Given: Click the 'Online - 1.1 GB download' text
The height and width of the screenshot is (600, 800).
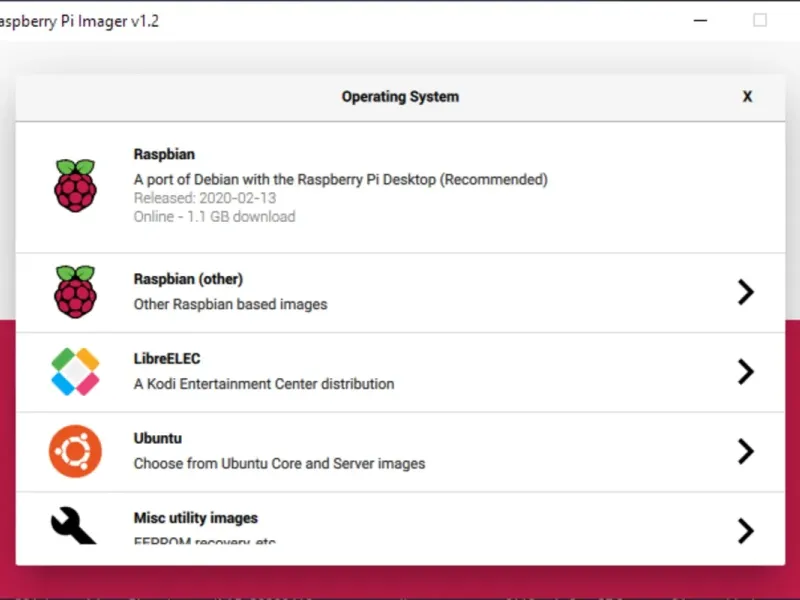Looking at the screenshot, I should click(x=214, y=216).
